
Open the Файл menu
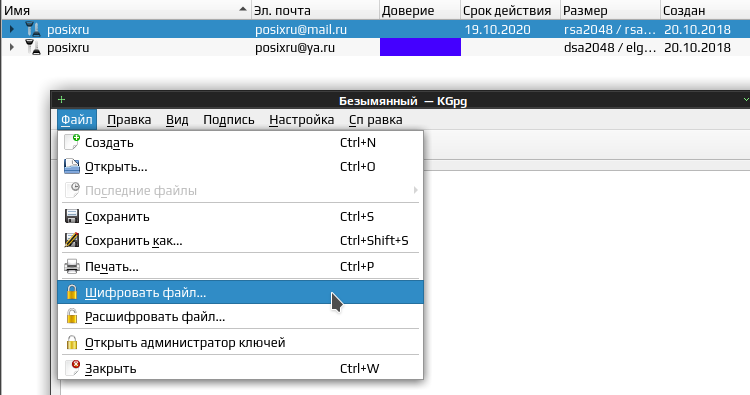click(x=77, y=120)
